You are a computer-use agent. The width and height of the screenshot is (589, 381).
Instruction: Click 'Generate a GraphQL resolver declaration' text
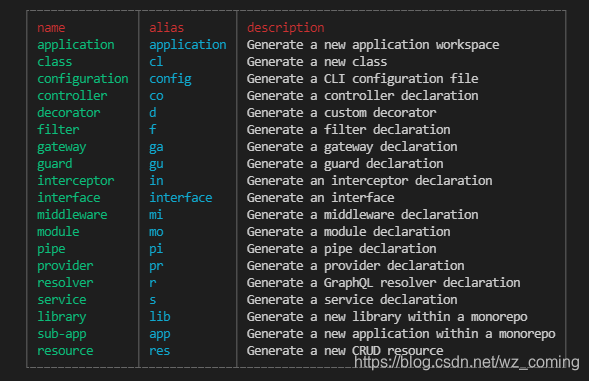point(384,283)
